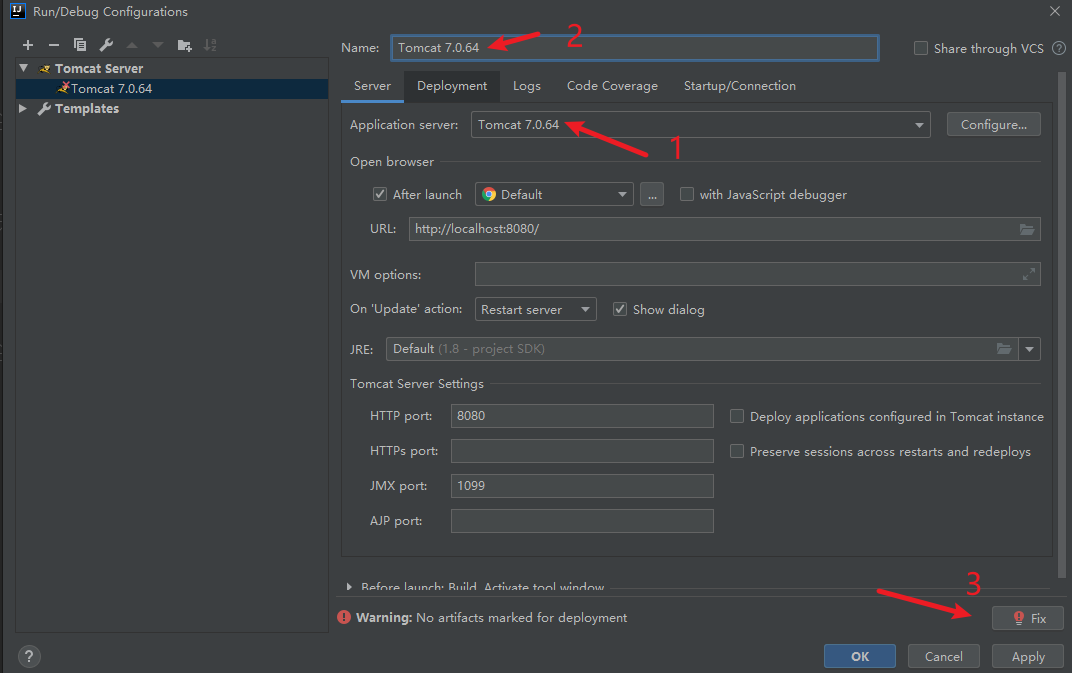Image resolution: width=1072 pixels, height=673 pixels.
Task: Select Tomcat 7.0.64 in configuration tree
Action: tap(172, 89)
